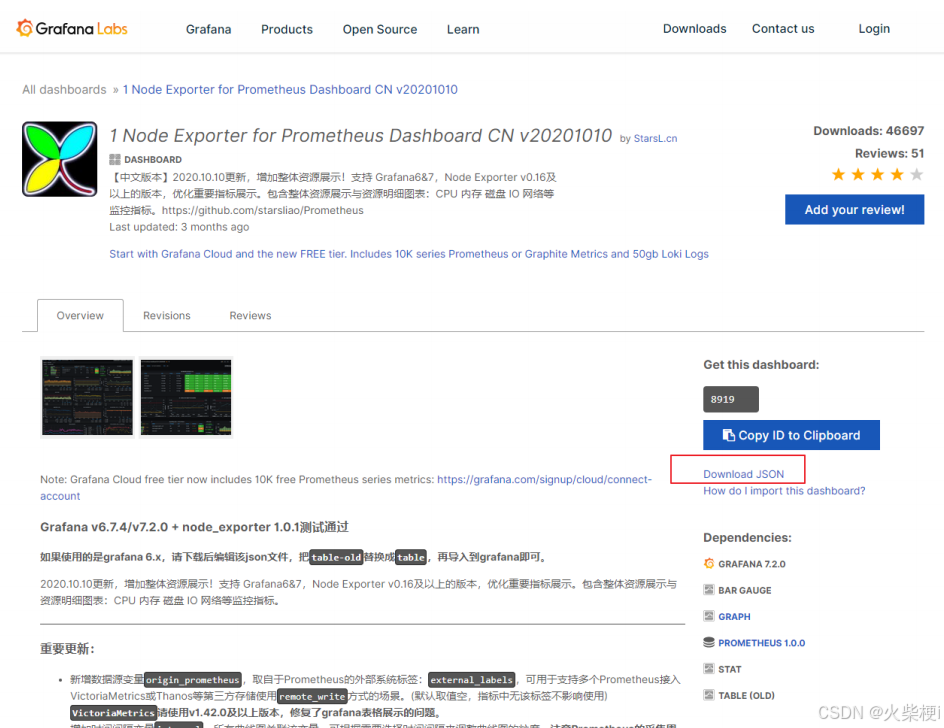Open the dashboard's butterfly logo image
Viewport: 944px width, 728px height.
[60, 159]
